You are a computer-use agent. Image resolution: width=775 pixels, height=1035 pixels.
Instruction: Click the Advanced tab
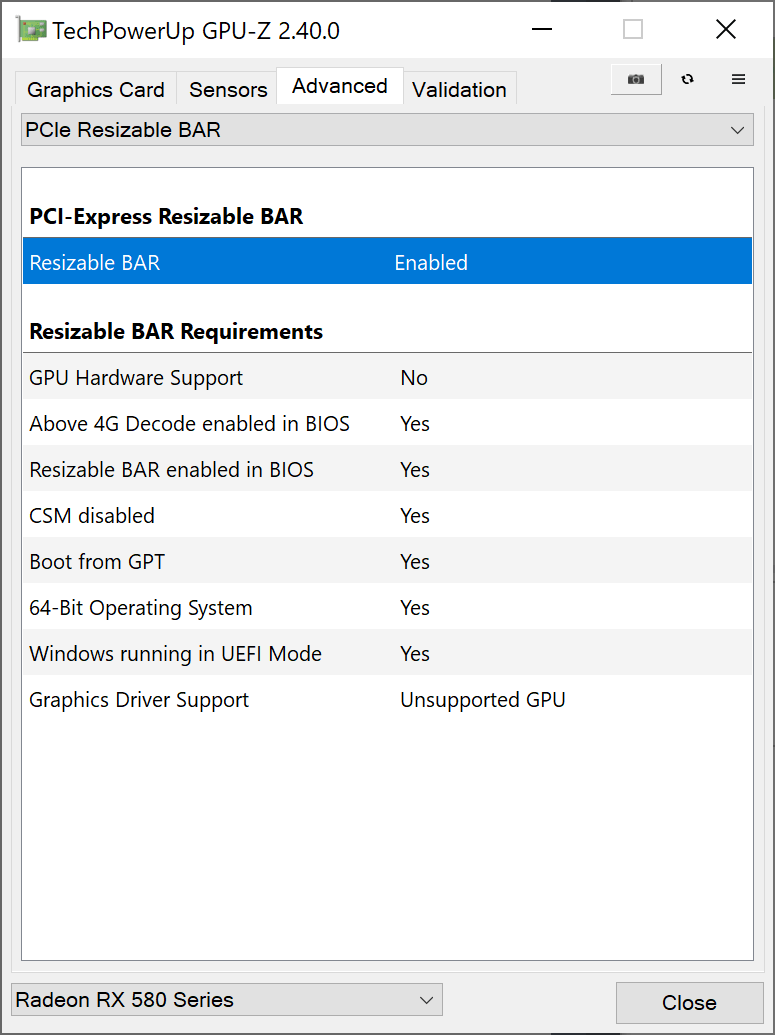click(x=340, y=87)
